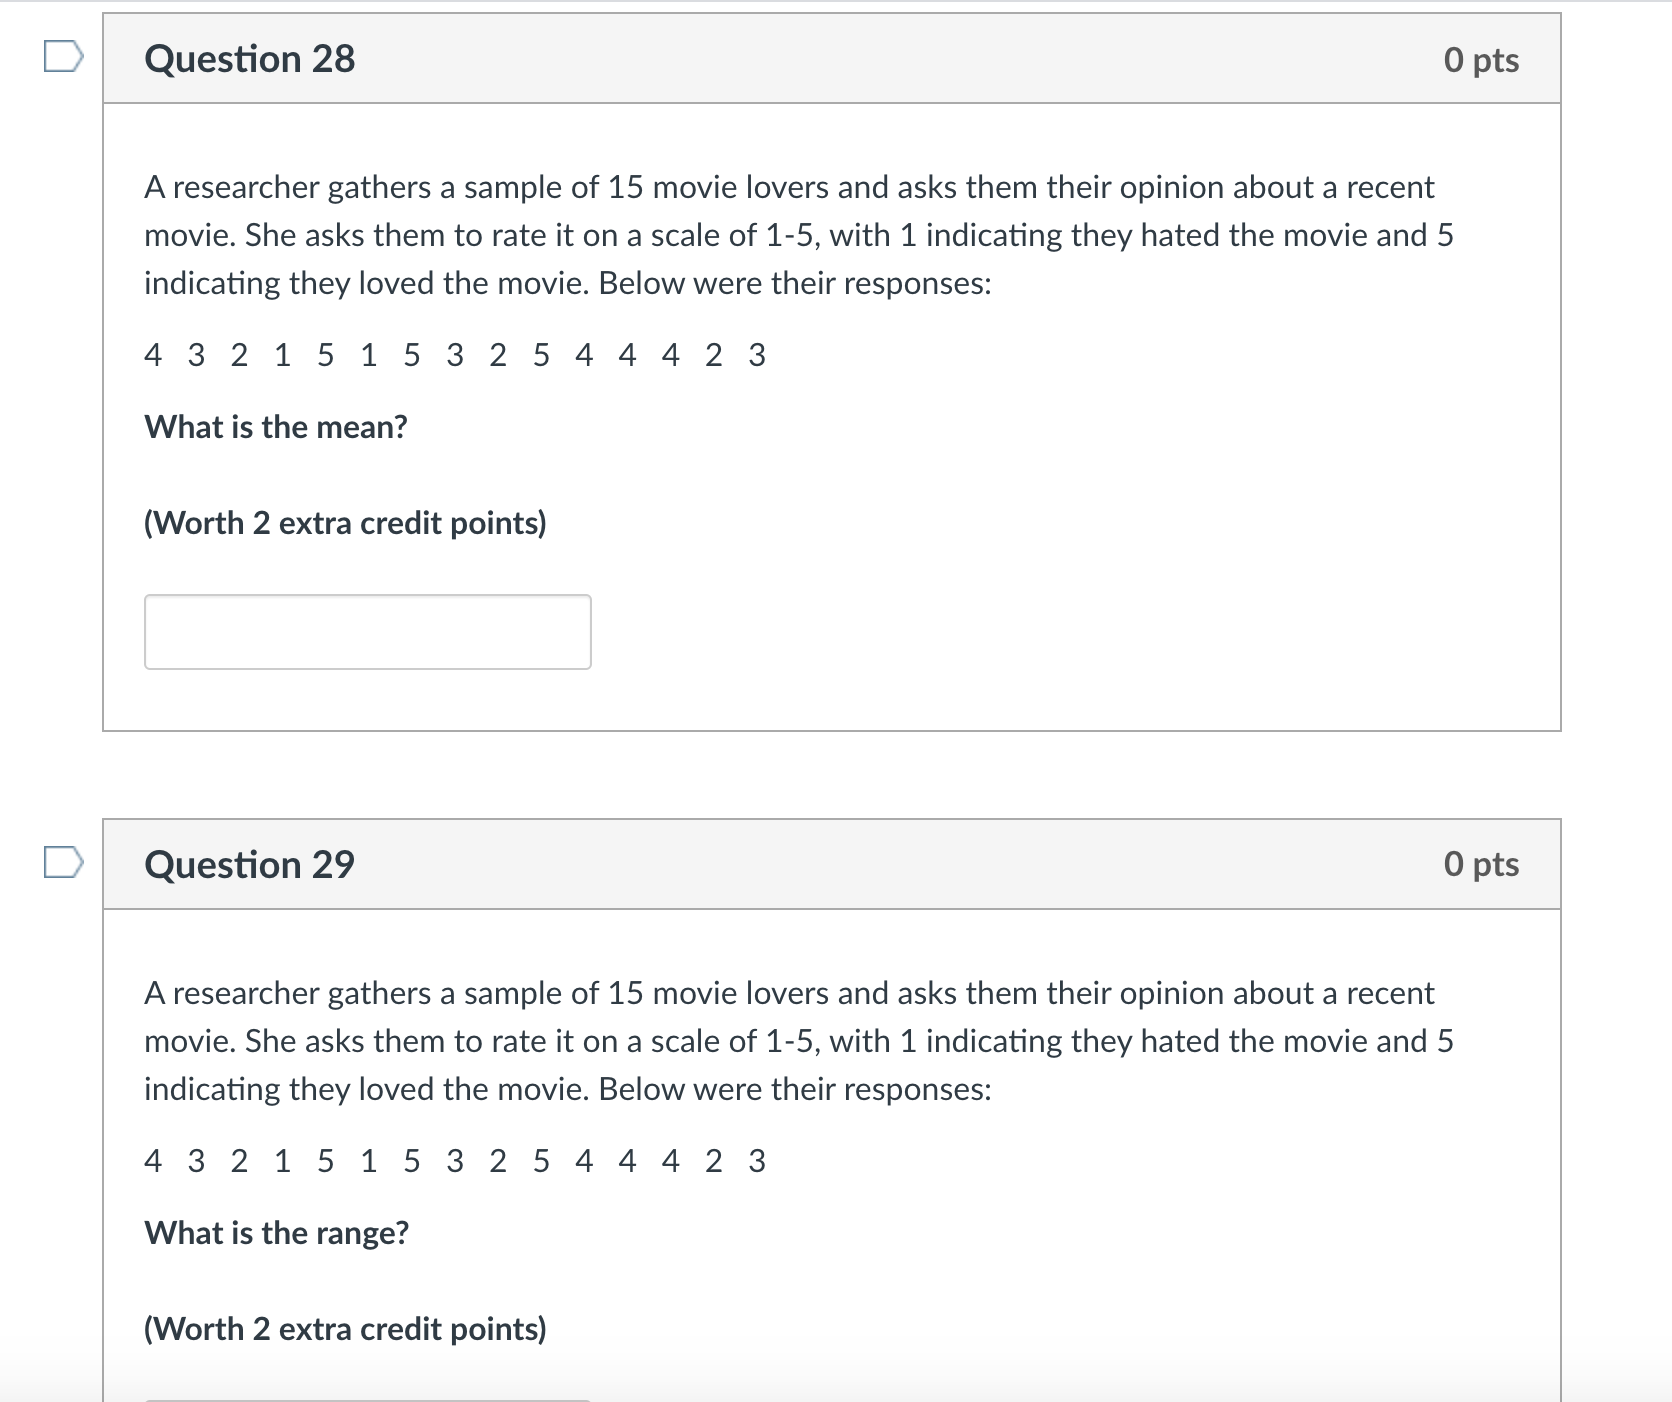Select the response data row in Question 28
The image size is (1672, 1402).
click(x=455, y=354)
